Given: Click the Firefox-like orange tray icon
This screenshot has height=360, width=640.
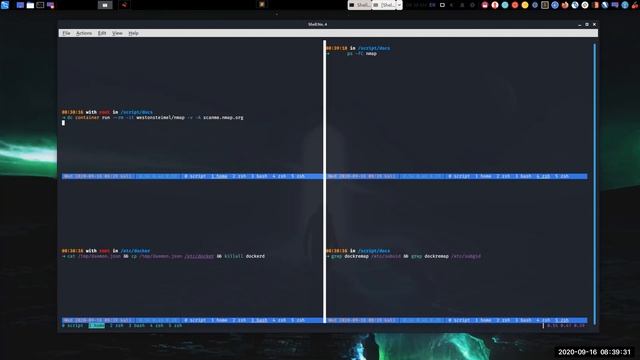Looking at the screenshot, I should click(565, 5).
